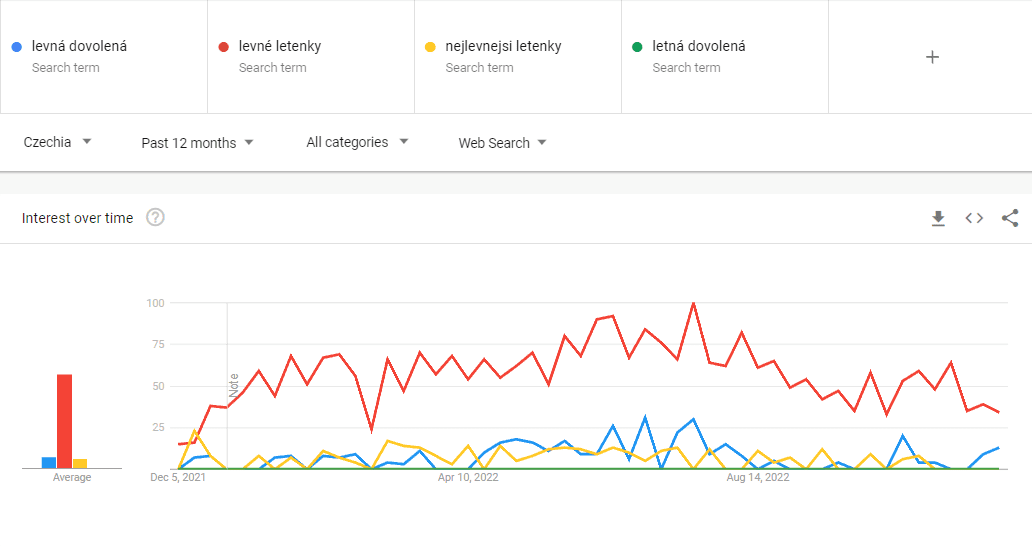
Task: Select the nejlevnejsi letenky term box
Action: pos(518,57)
